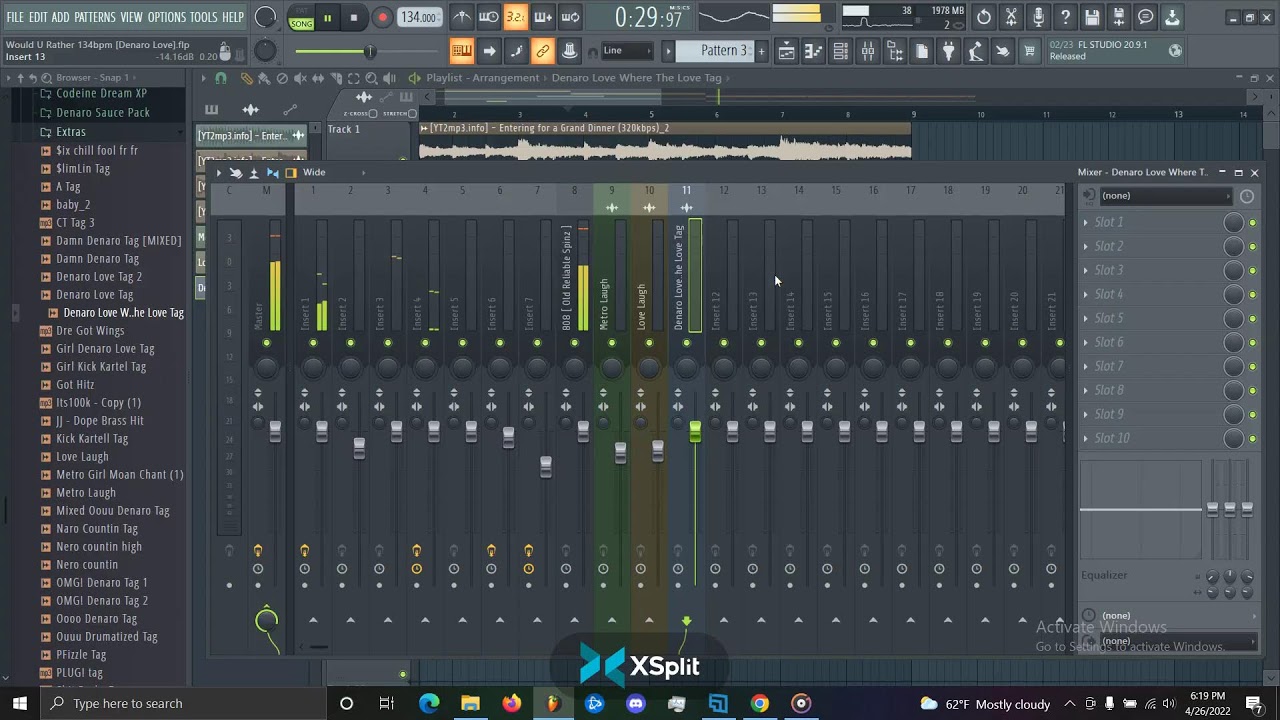The height and width of the screenshot is (720, 1280).
Task: Toggle effect Slot 10 enable light
Action: (1252, 438)
